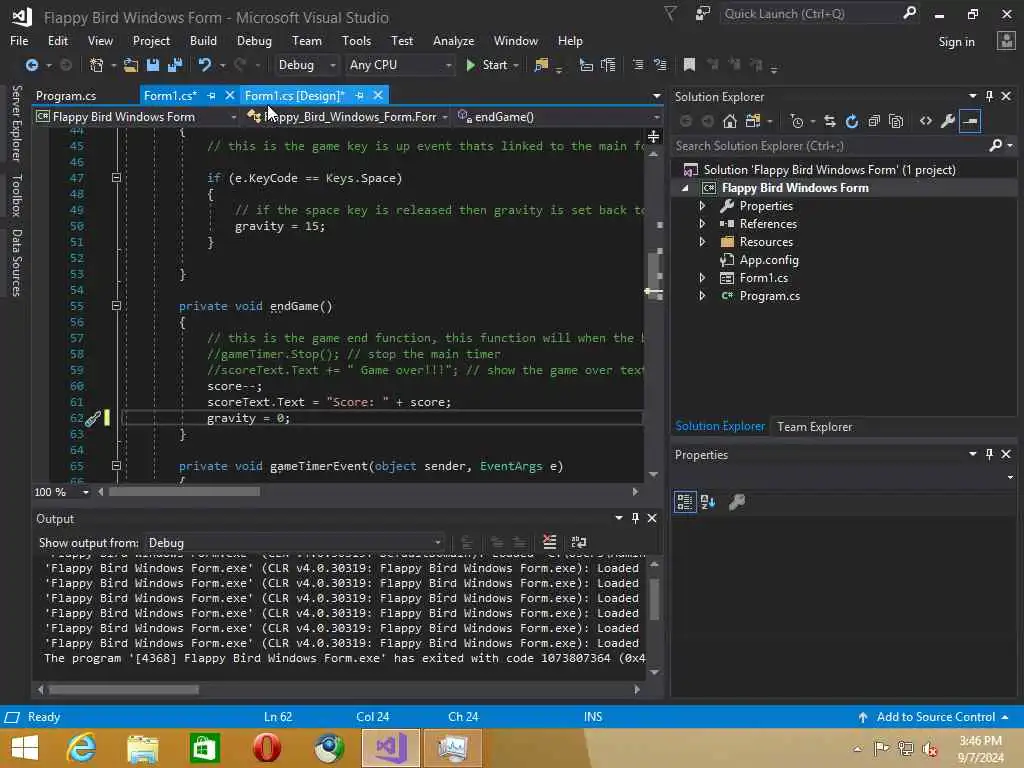1024x768 pixels.
Task: Click the Sign in link
Action: [956, 42]
